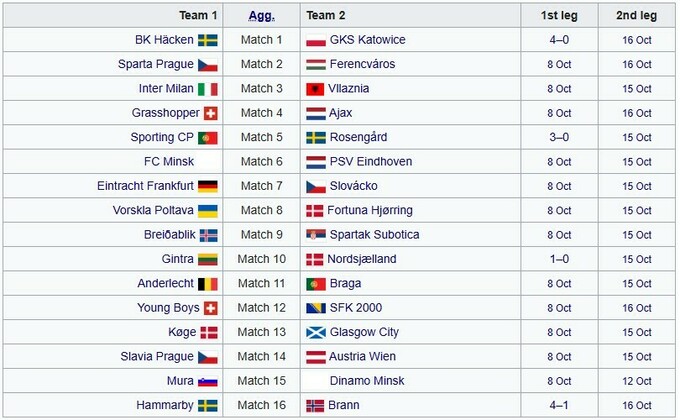Click the 1–0 Gintra first leg result
The width and height of the screenshot is (680, 420).
tap(560, 259)
